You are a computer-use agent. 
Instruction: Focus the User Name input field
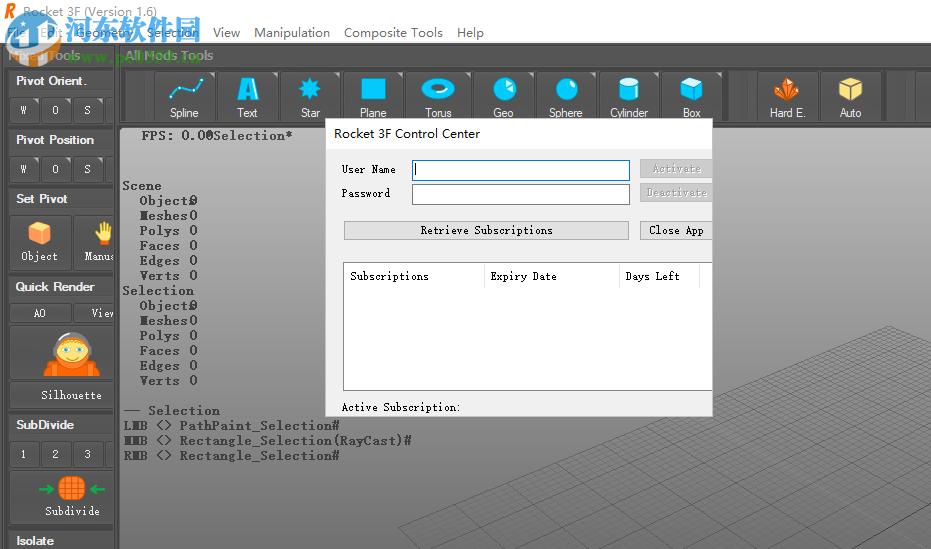coord(521,170)
